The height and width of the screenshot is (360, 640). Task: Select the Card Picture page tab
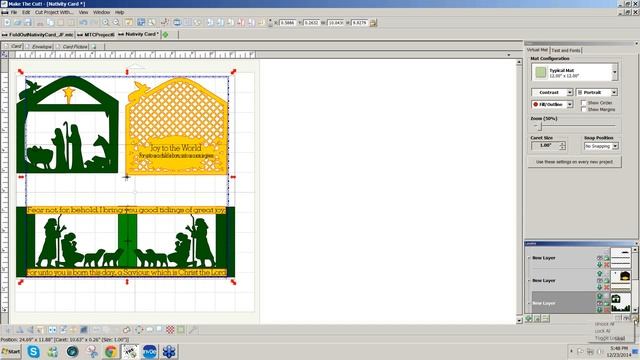[x=72, y=47]
